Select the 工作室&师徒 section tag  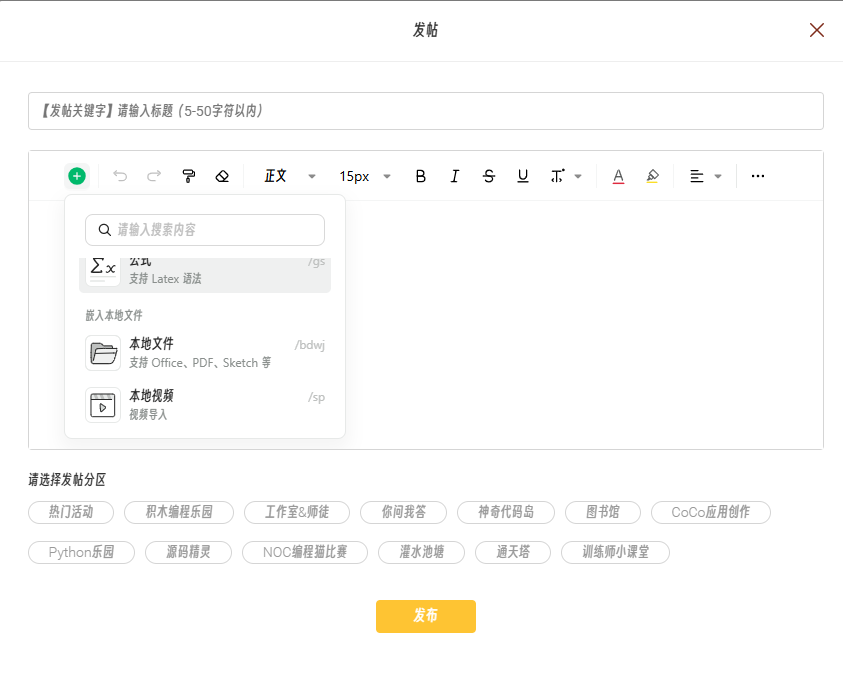pyautogui.click(x=297, y=512)
